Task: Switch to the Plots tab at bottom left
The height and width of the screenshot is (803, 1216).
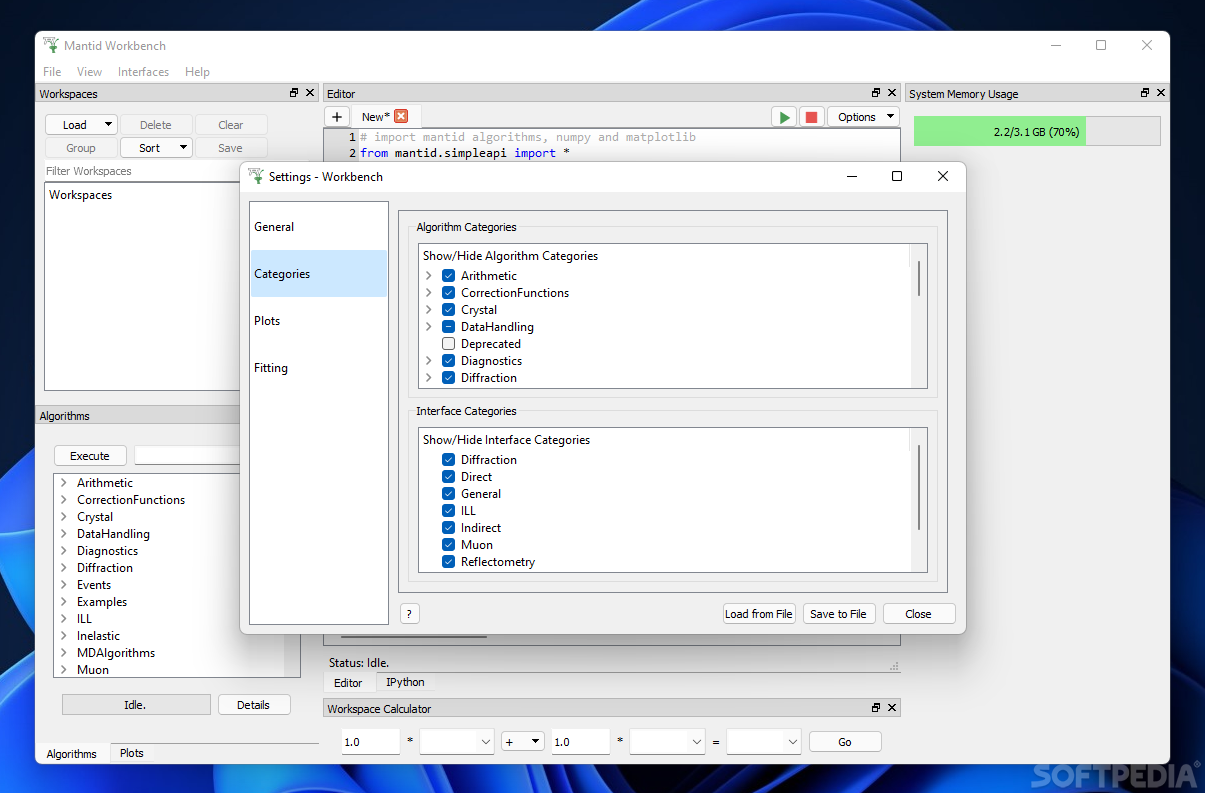Action: (x=132, y=753)
